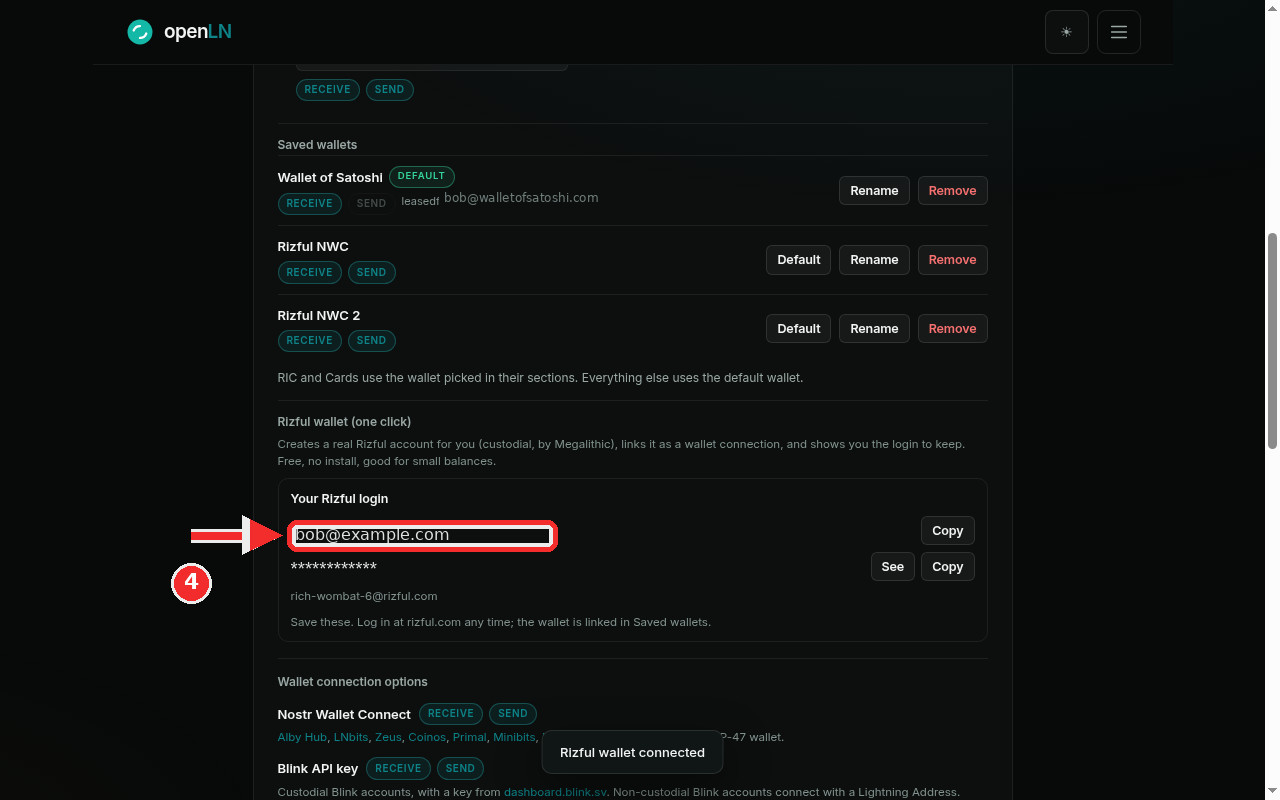Click the SEND badge beside Blink API key
The image size is (1280, 800).
460,769
